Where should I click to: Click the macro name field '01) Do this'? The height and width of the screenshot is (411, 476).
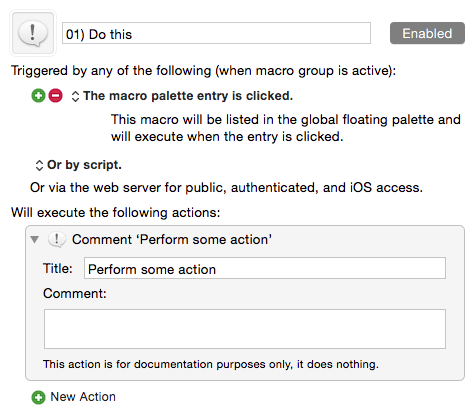coord(216,33)
